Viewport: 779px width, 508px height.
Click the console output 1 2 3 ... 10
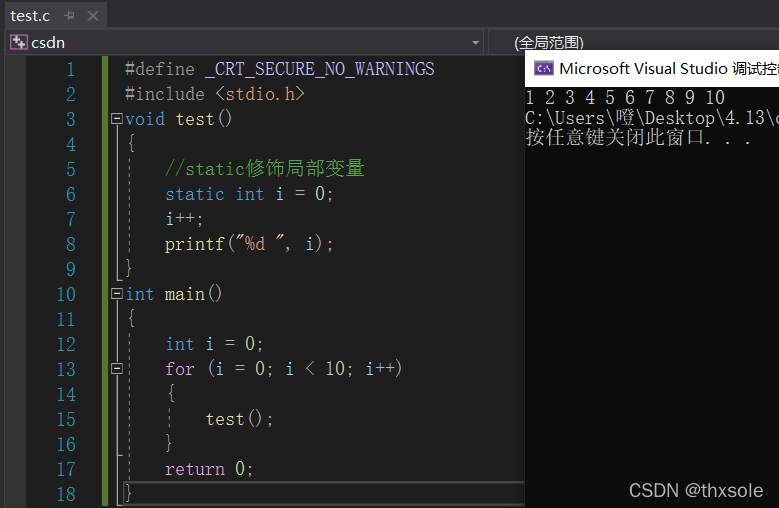pyautogui.click(x=625, y=97)
